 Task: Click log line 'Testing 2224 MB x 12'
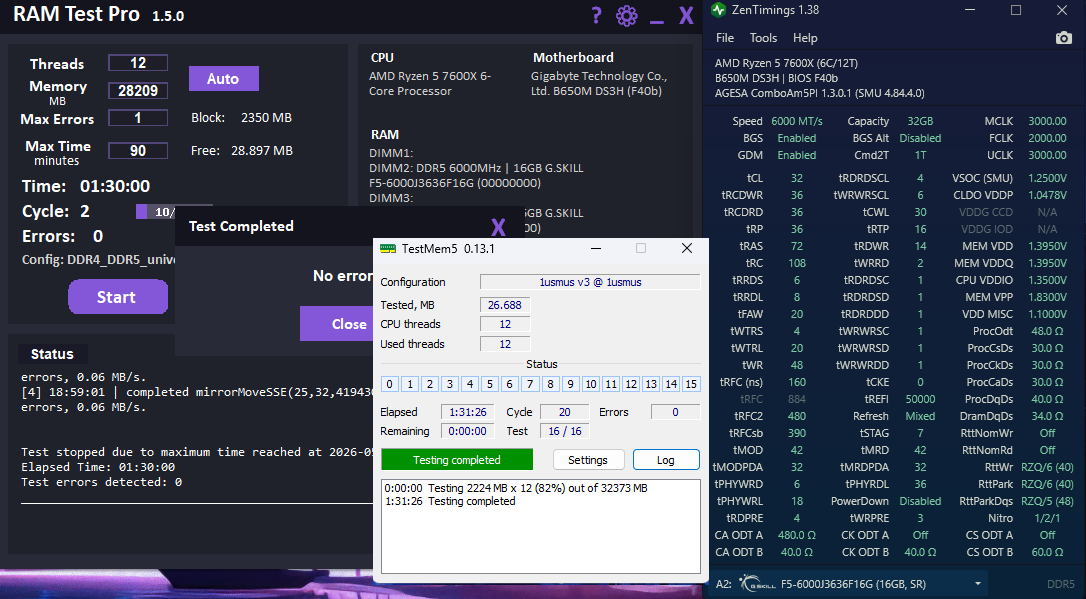(516, 488)
